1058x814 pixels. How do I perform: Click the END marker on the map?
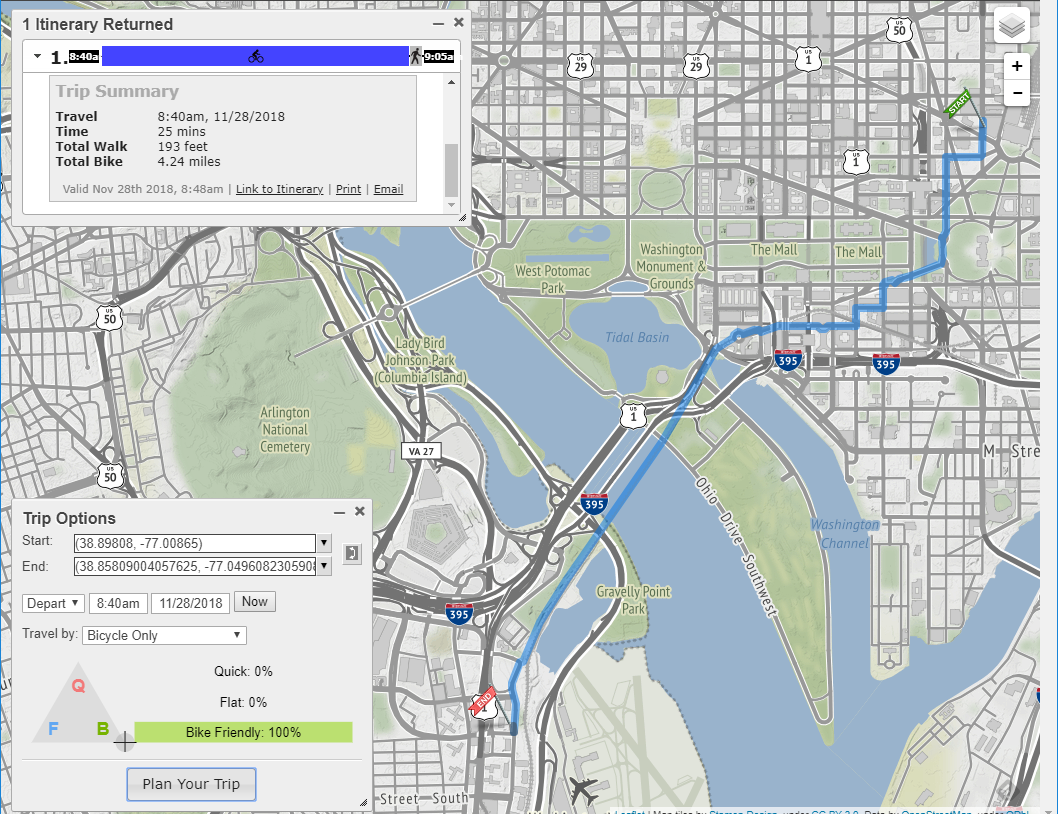[484, 703]
